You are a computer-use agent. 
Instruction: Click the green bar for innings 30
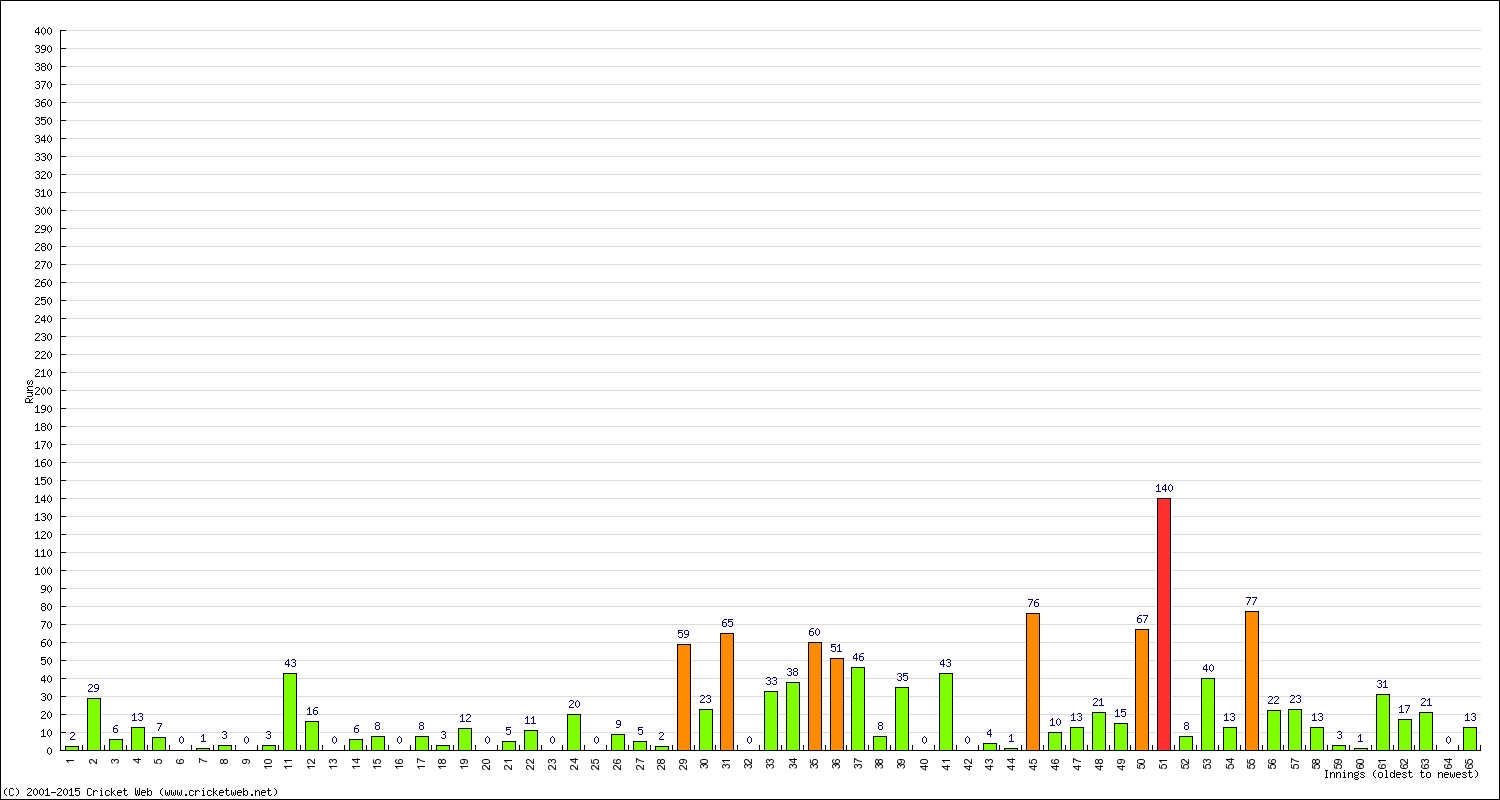(x=706, y=730)
